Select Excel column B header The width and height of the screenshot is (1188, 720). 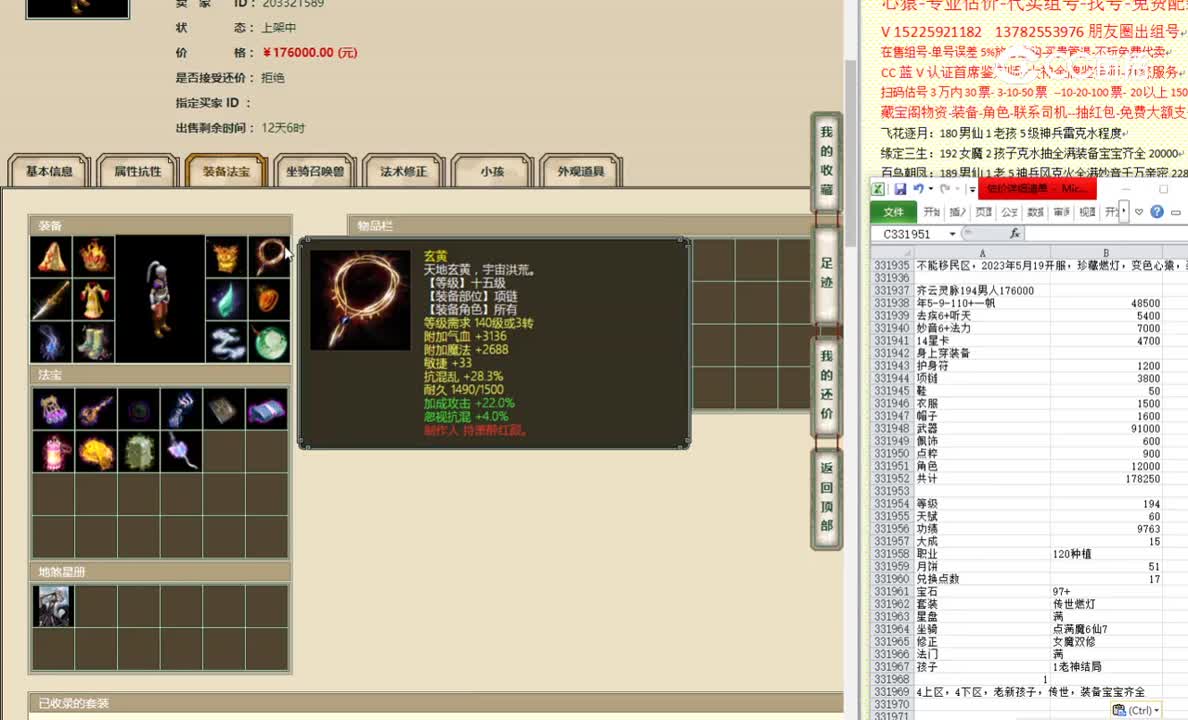pos(1106,252)
